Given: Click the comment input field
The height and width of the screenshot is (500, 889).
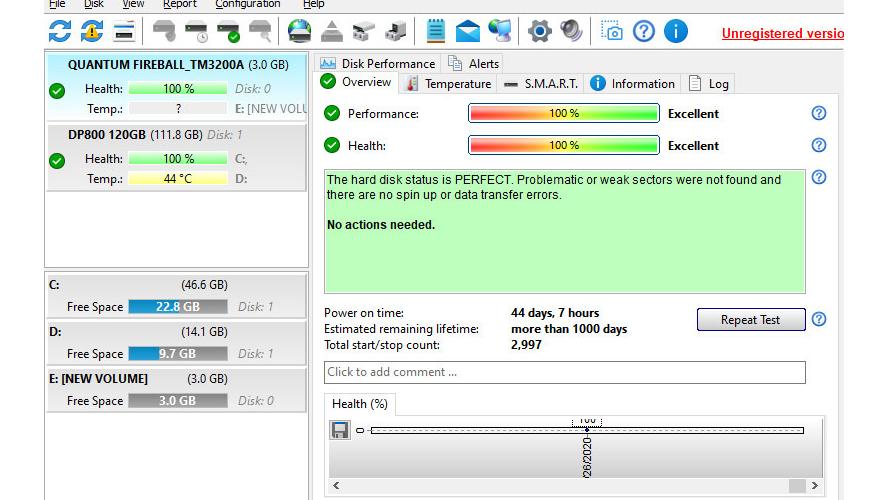Looking at the screenshot, I should coord(565,372).
